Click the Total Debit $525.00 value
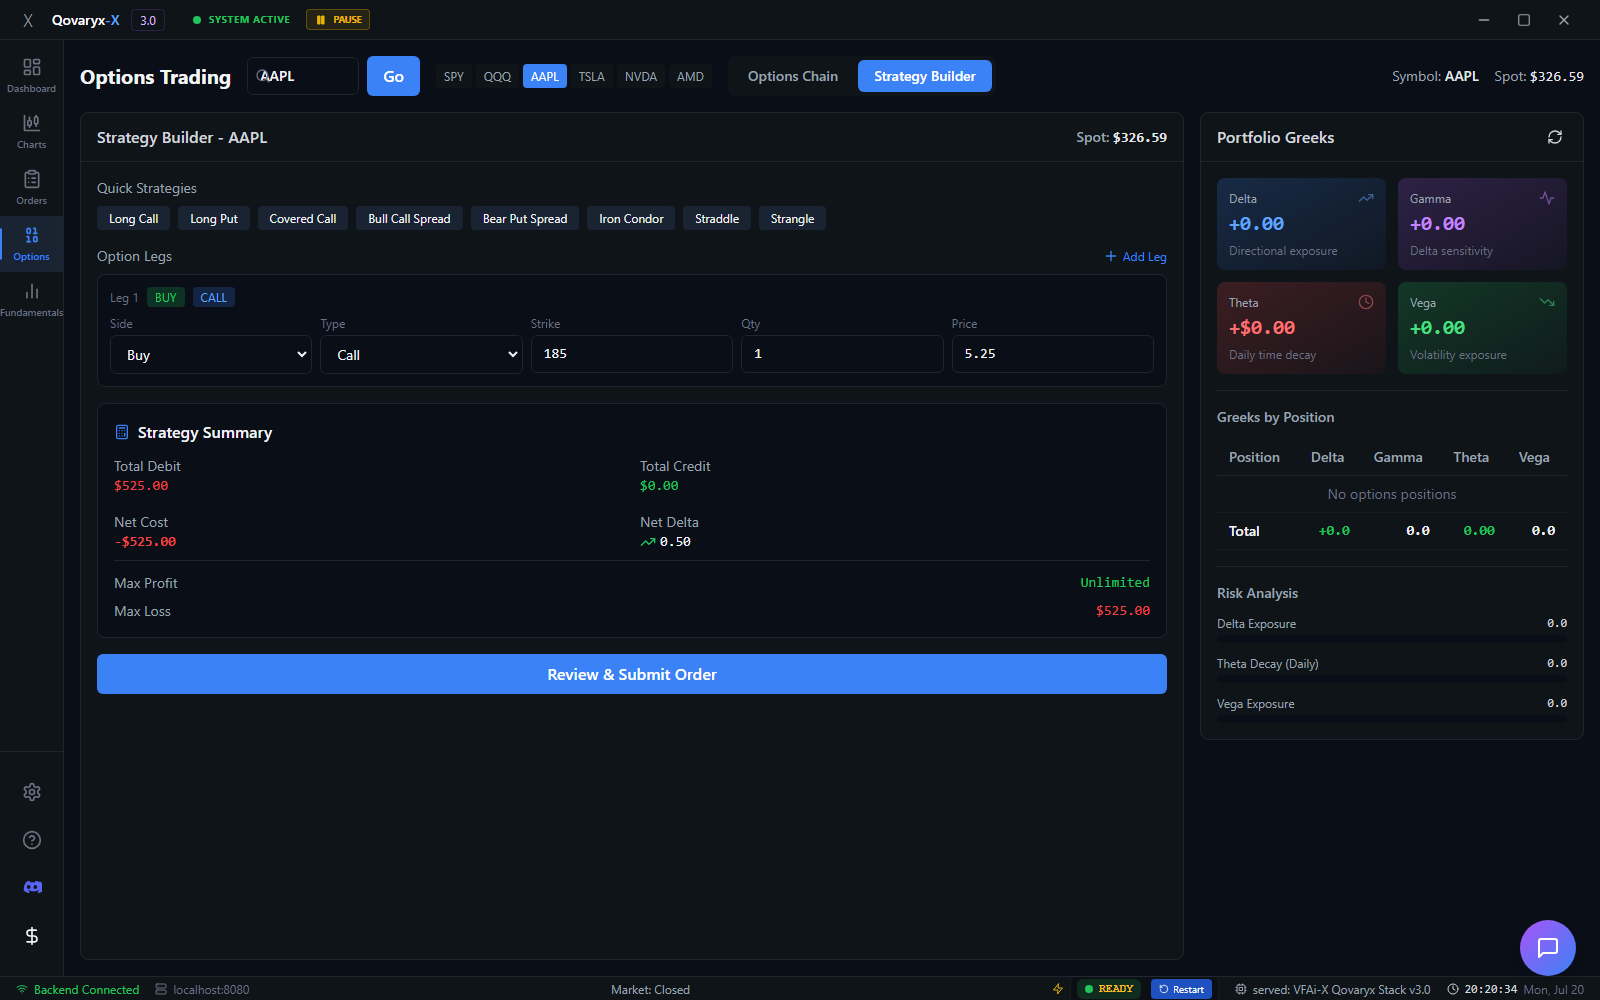The height and width of the screenshot is (1000, 1600). point(141,486)
